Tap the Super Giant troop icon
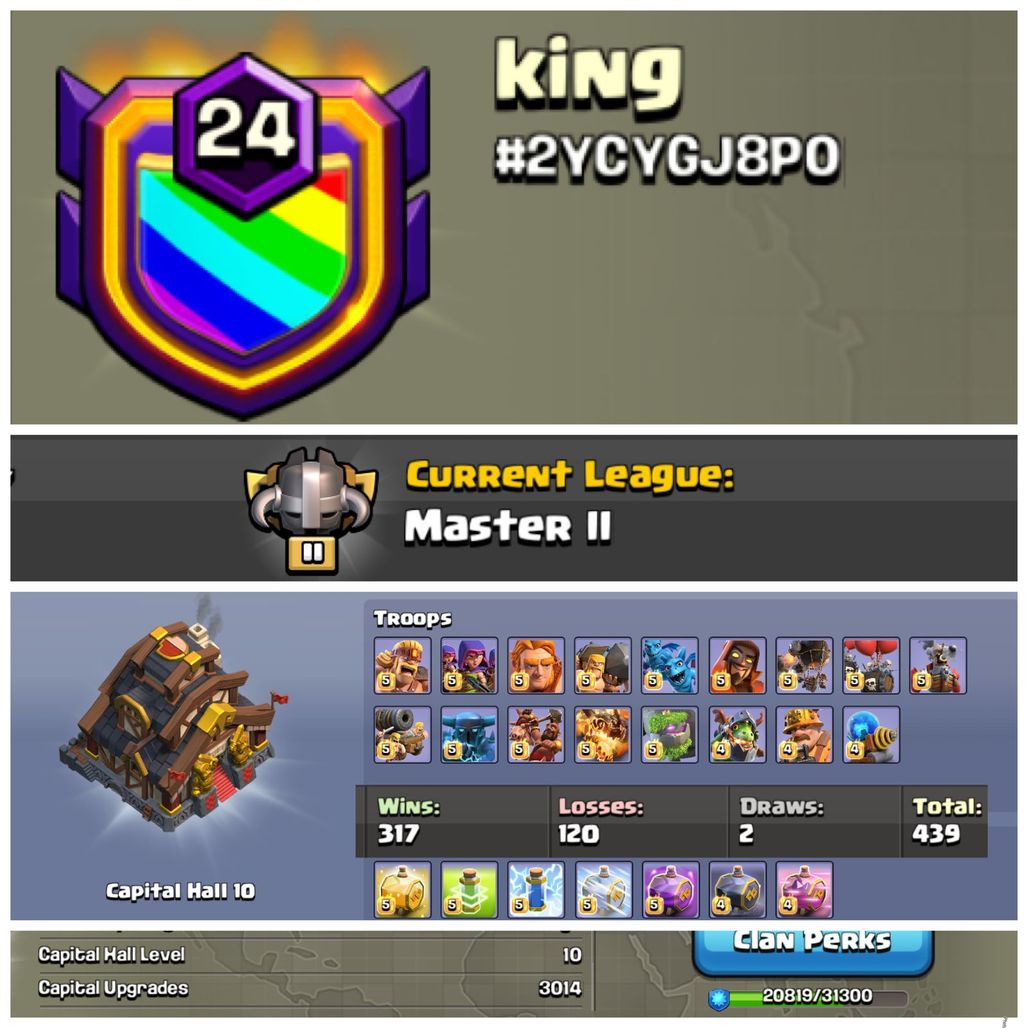1028x1028 pixels. (x=536, y=665)
